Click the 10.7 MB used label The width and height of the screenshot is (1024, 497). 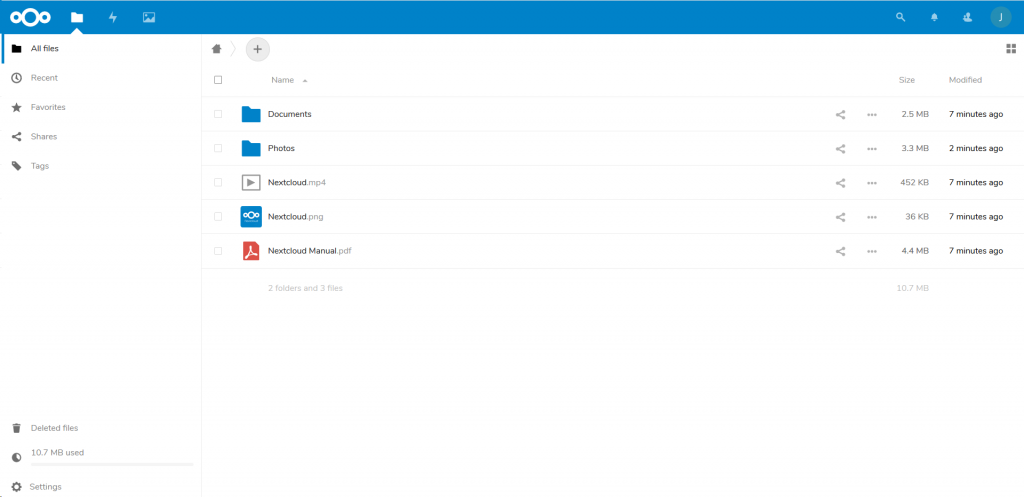click(57, 452)
